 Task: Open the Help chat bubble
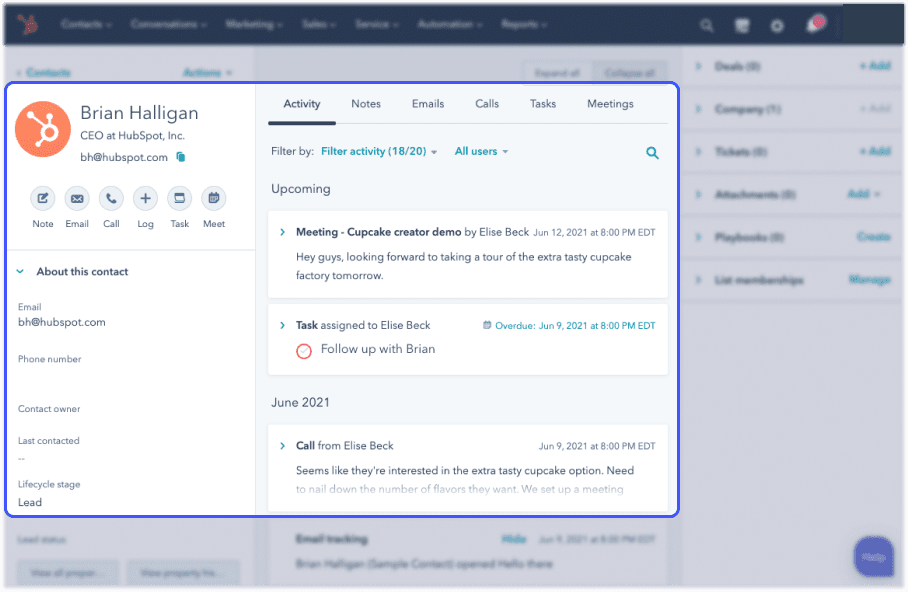coord(873,557)
